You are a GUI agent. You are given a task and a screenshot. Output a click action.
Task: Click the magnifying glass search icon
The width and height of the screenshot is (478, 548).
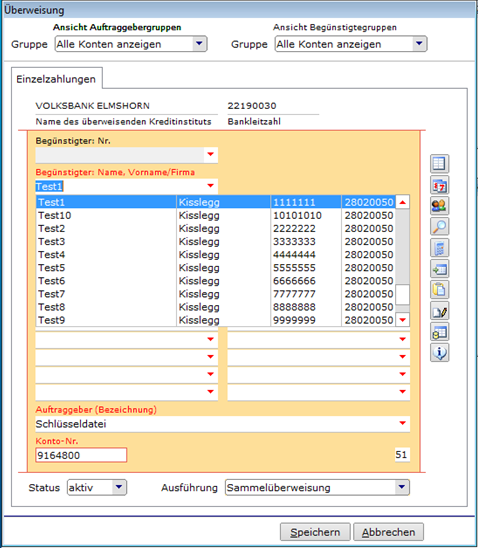(x=439, y=226)
